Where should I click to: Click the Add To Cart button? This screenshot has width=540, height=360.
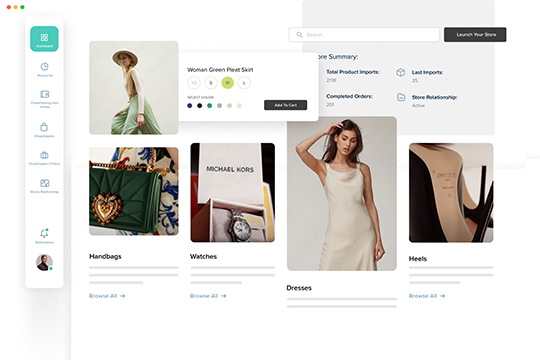click(285, 105)
